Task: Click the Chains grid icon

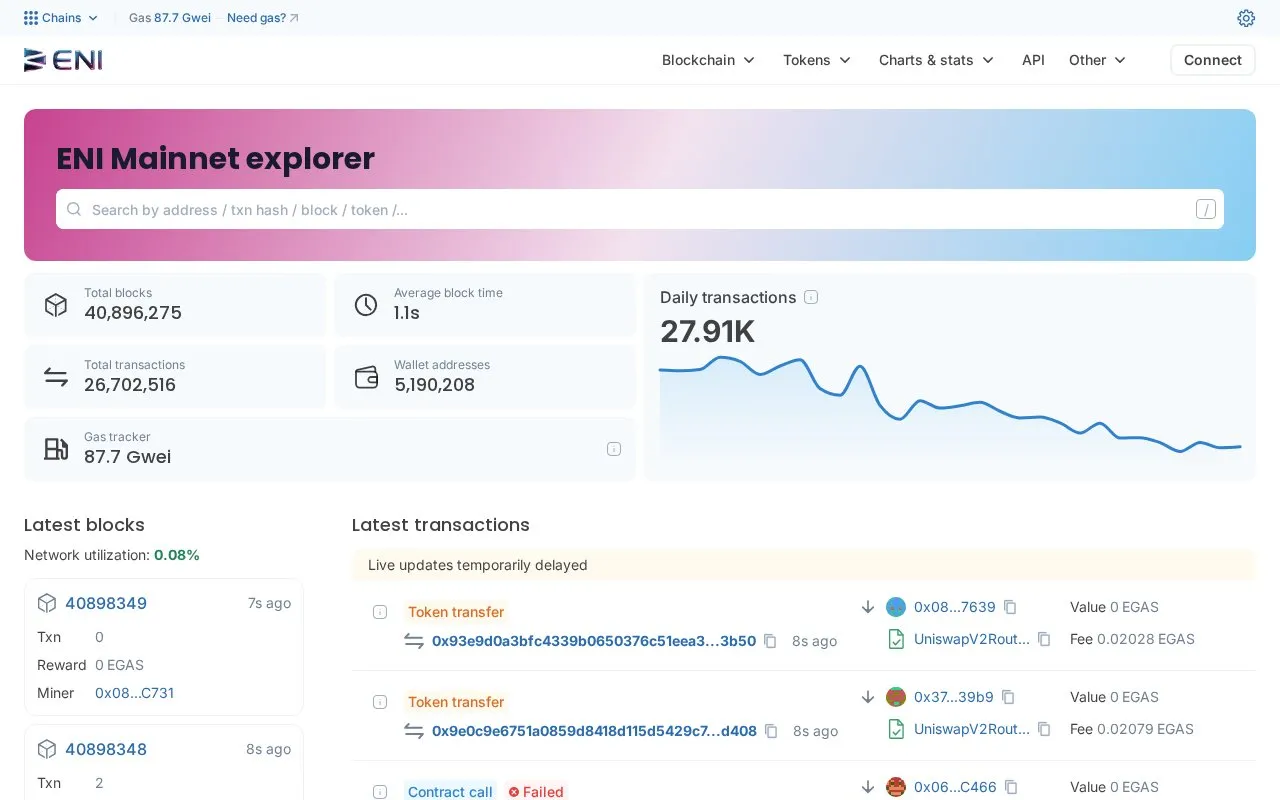Action: point(31,18)
